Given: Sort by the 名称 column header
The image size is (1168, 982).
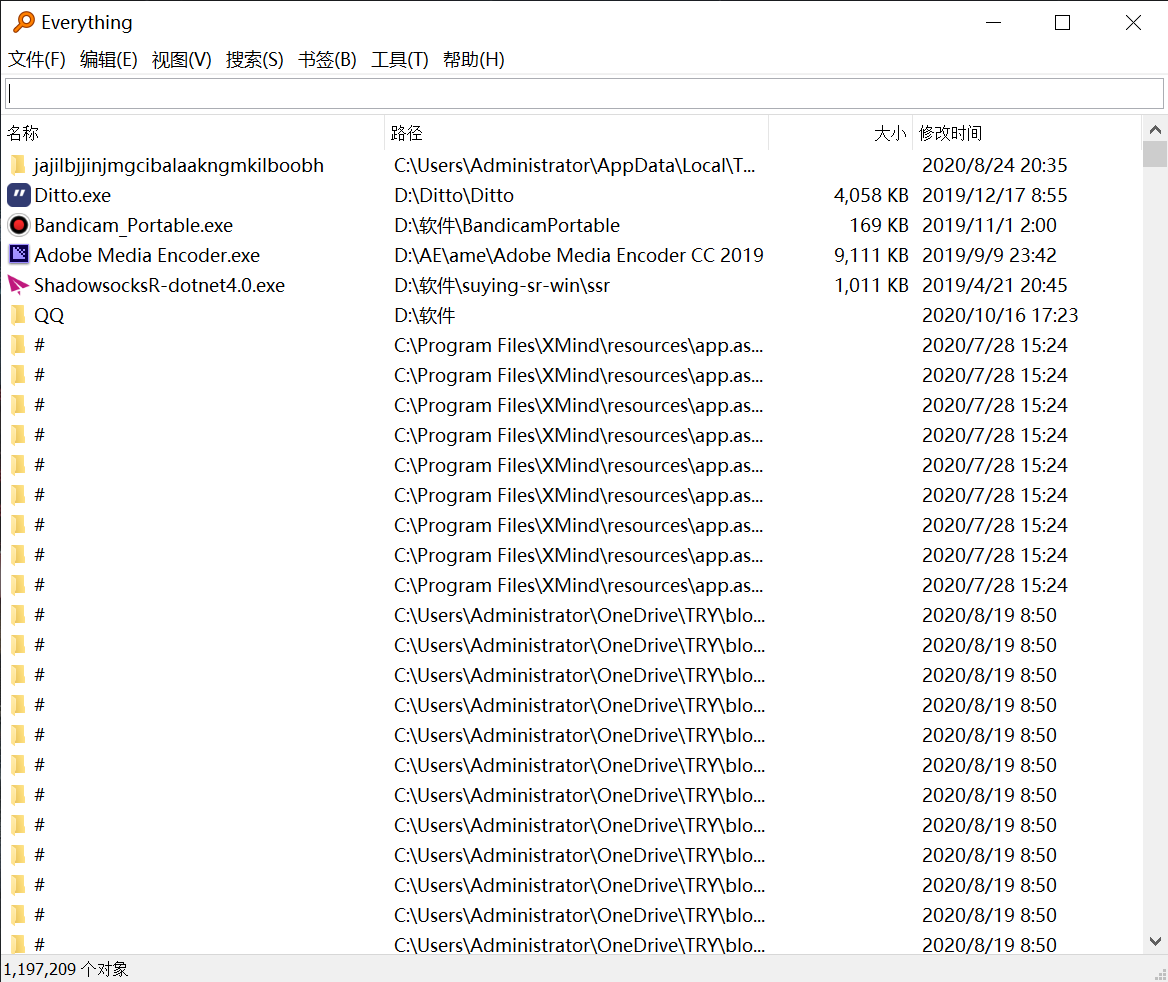Looking at the screenshot, I should [x=194, y=133].
